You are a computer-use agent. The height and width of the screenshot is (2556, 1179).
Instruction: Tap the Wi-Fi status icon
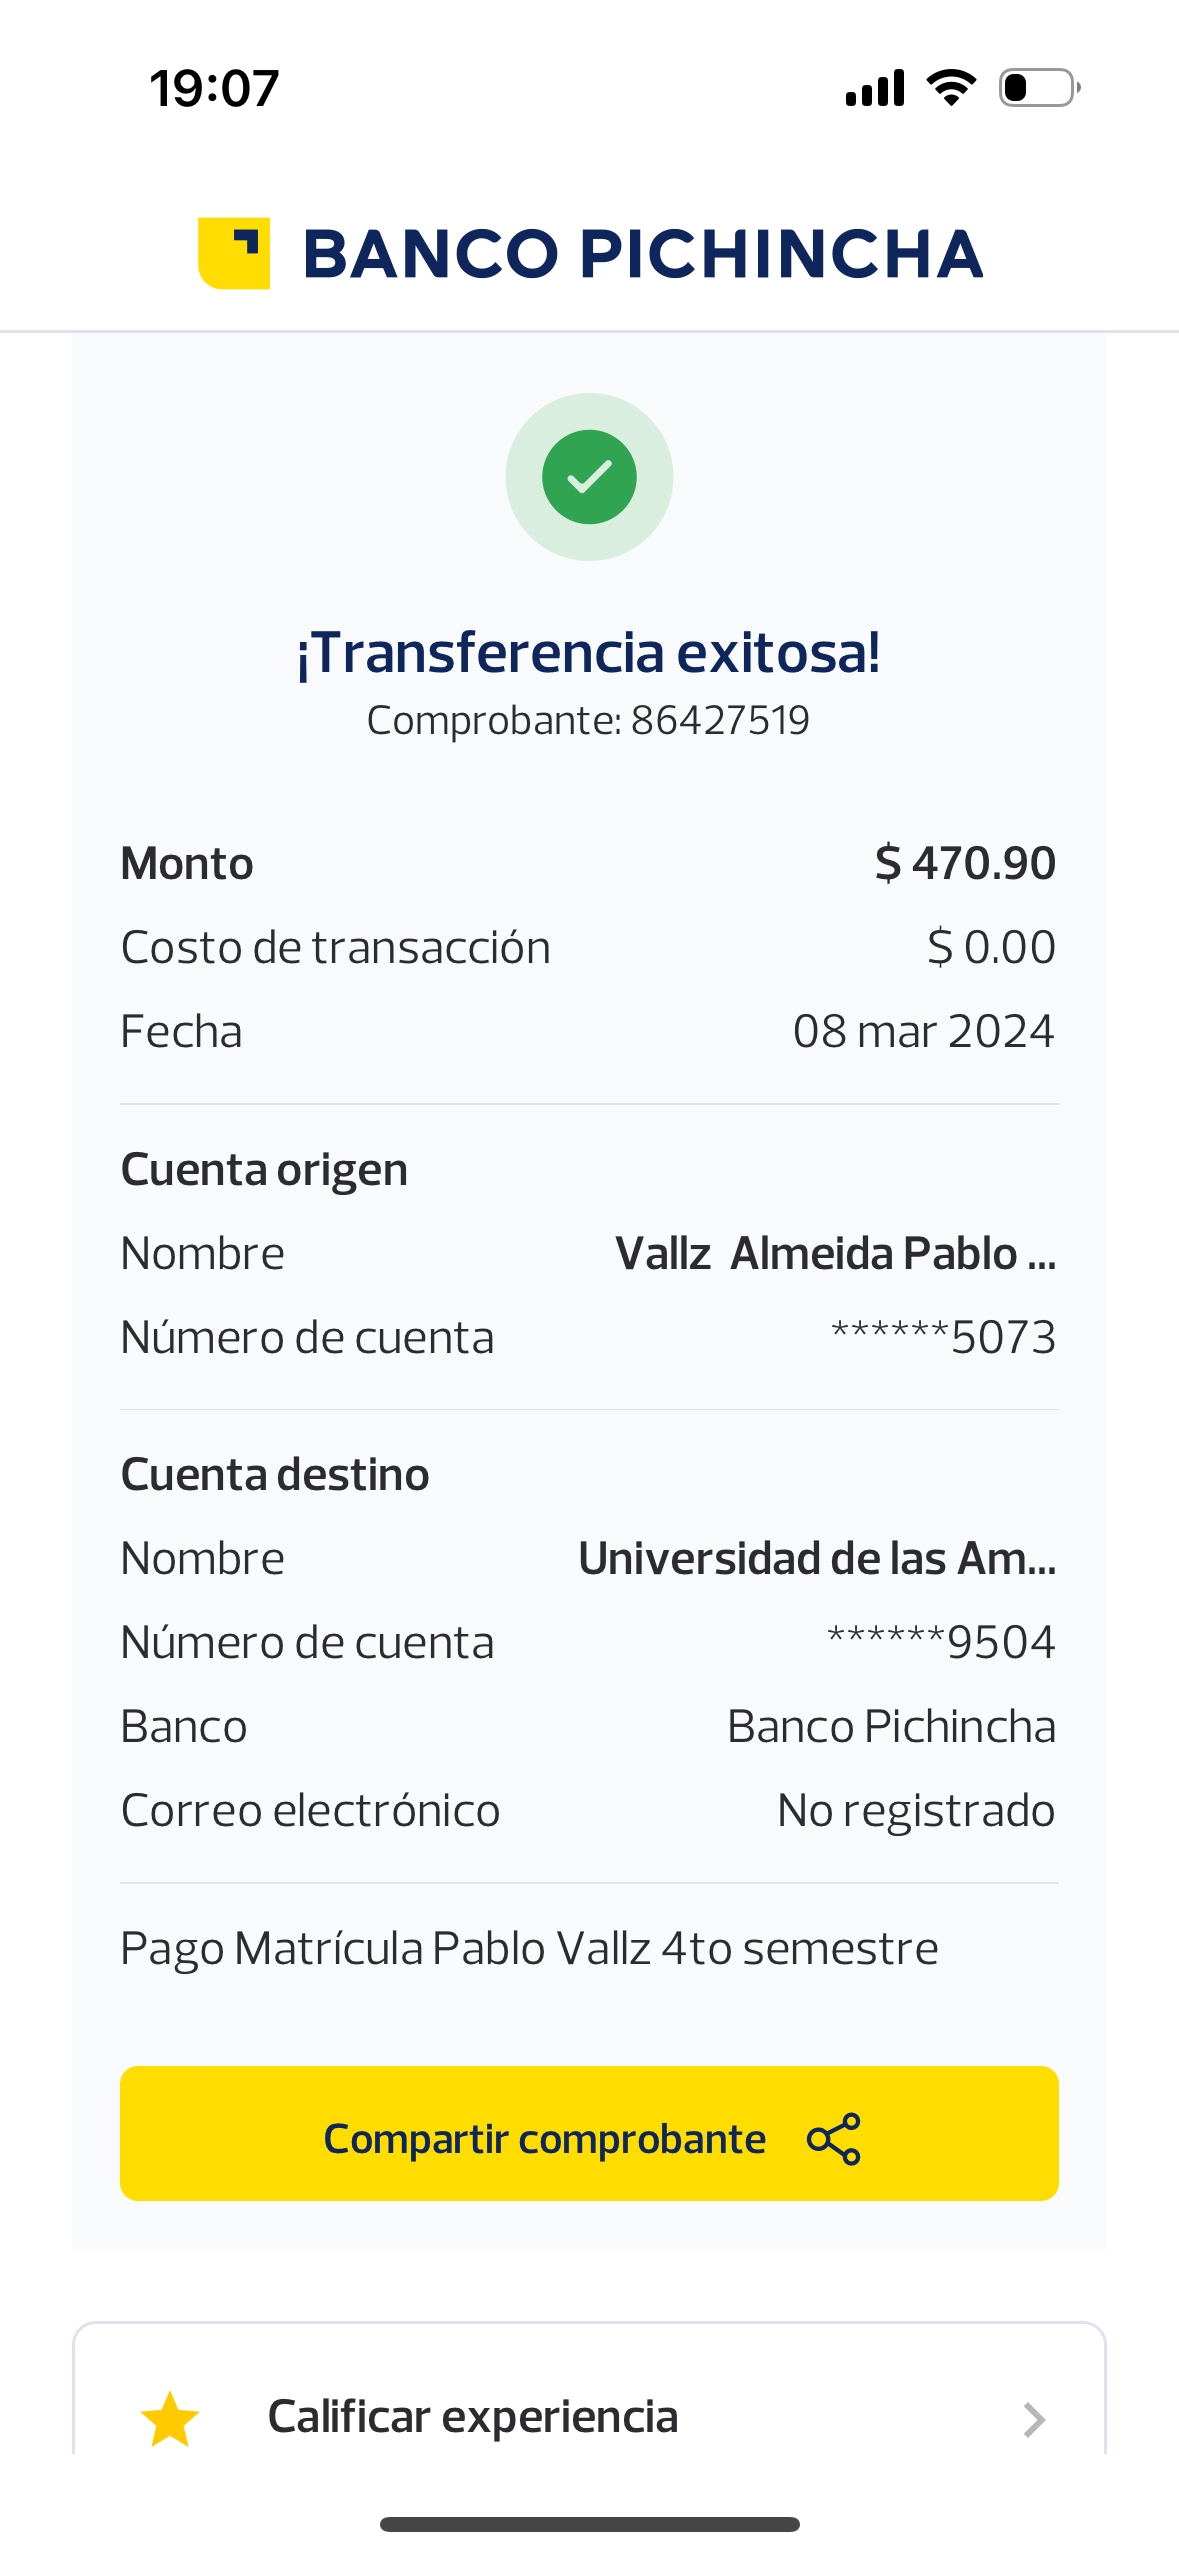[x=951, y=88]
